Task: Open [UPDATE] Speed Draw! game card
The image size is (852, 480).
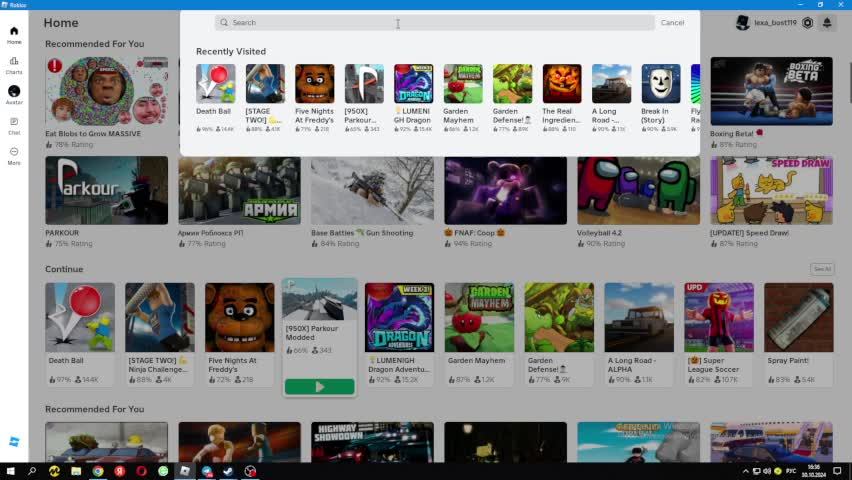Action: click(x=771, y=202)
